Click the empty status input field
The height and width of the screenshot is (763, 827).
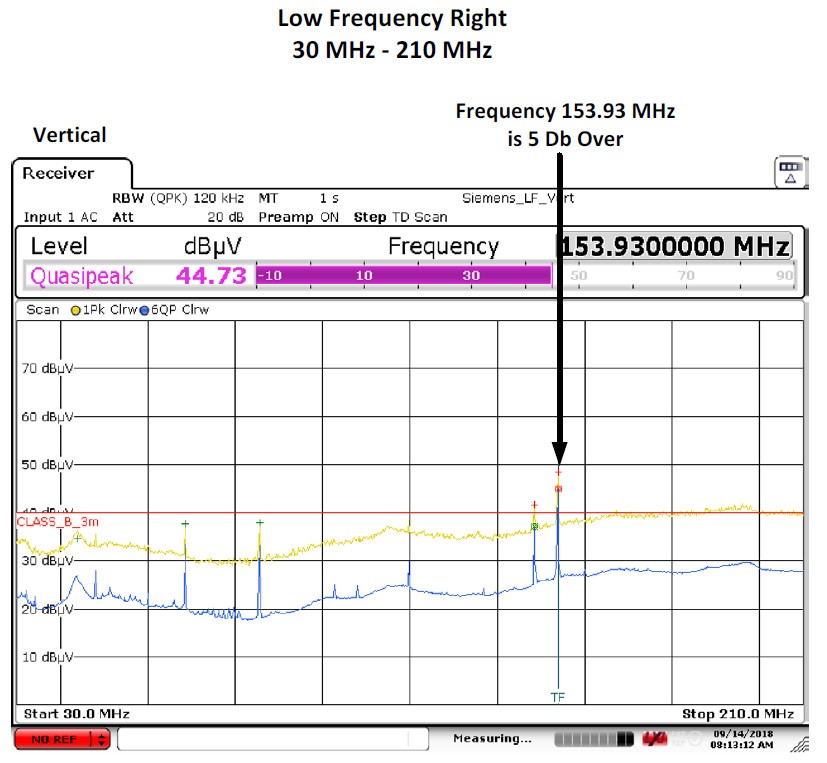273,739
